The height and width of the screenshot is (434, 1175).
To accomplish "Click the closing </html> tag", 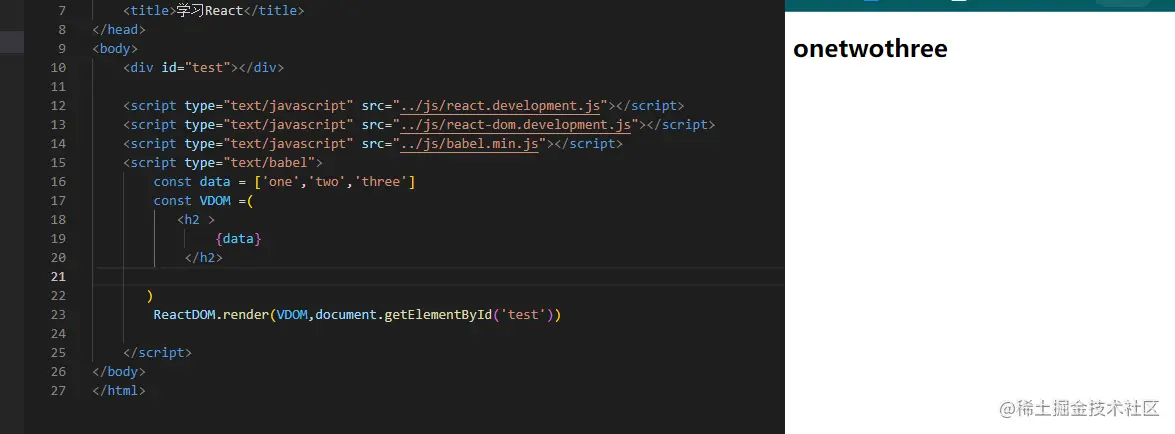I will (x=119, y=391).
